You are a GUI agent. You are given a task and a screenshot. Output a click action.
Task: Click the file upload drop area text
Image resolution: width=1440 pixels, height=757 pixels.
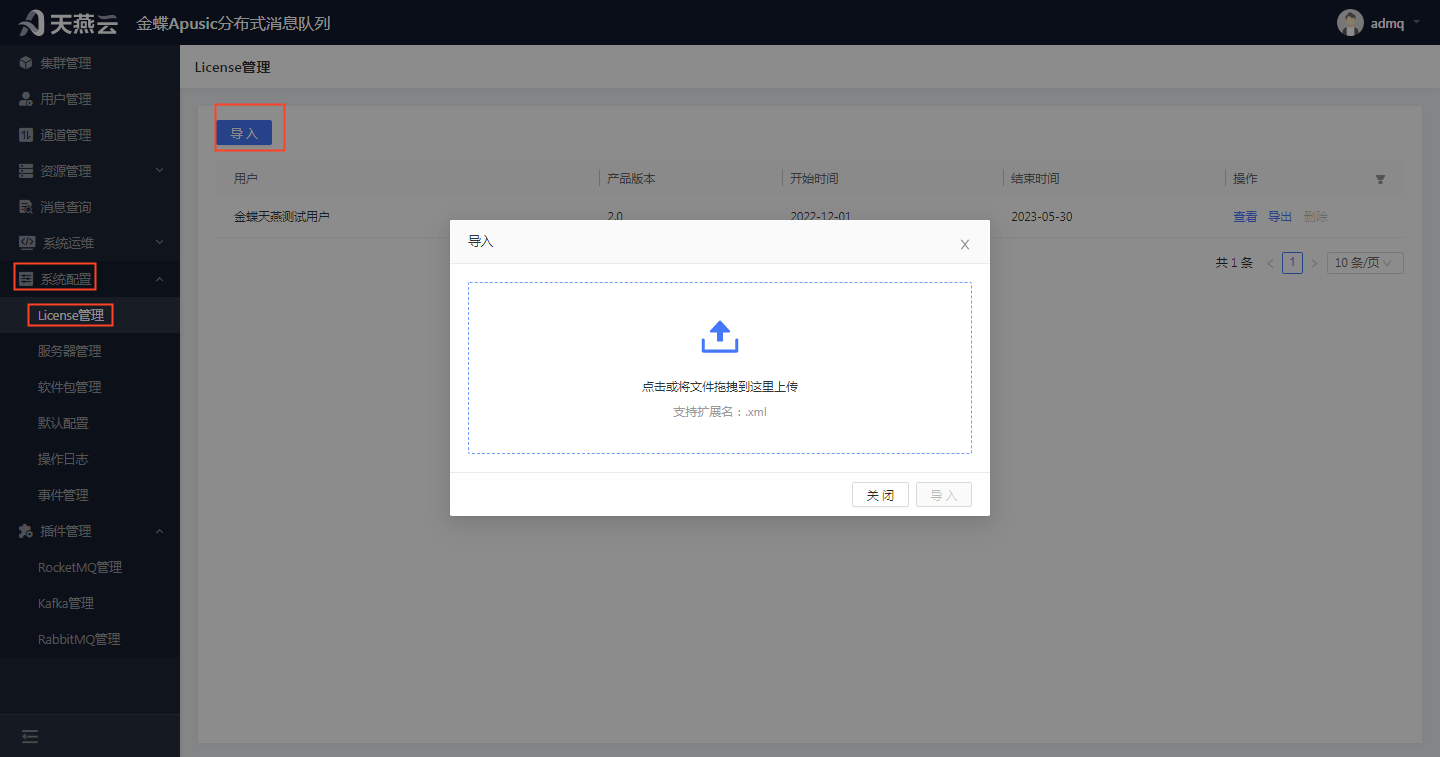pyautogui.click(x=720, y=387)
